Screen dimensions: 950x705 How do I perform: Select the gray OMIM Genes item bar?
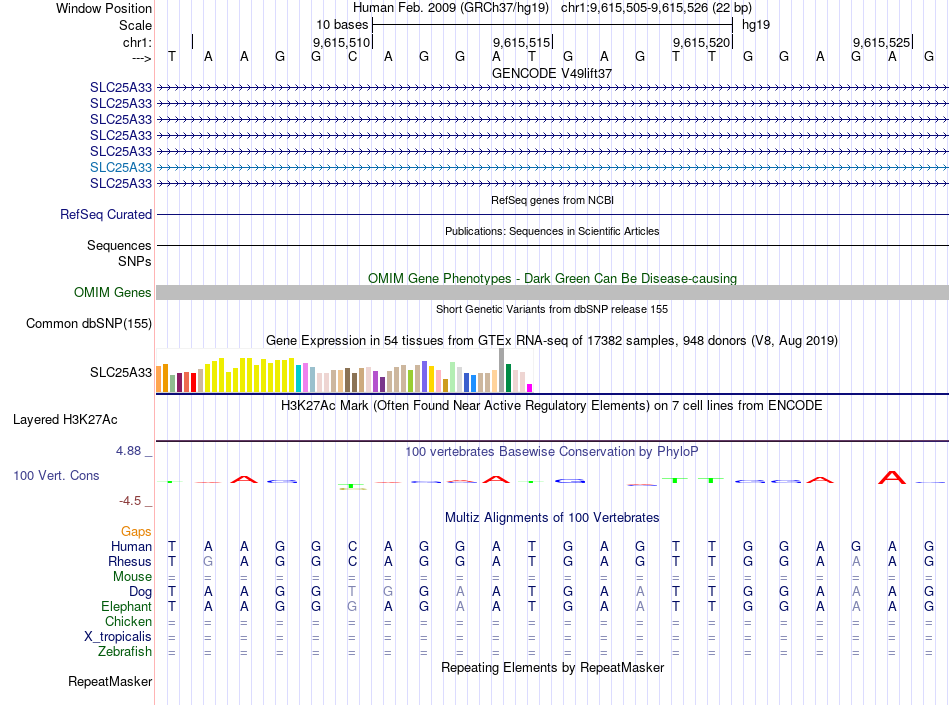pos(553,293)
